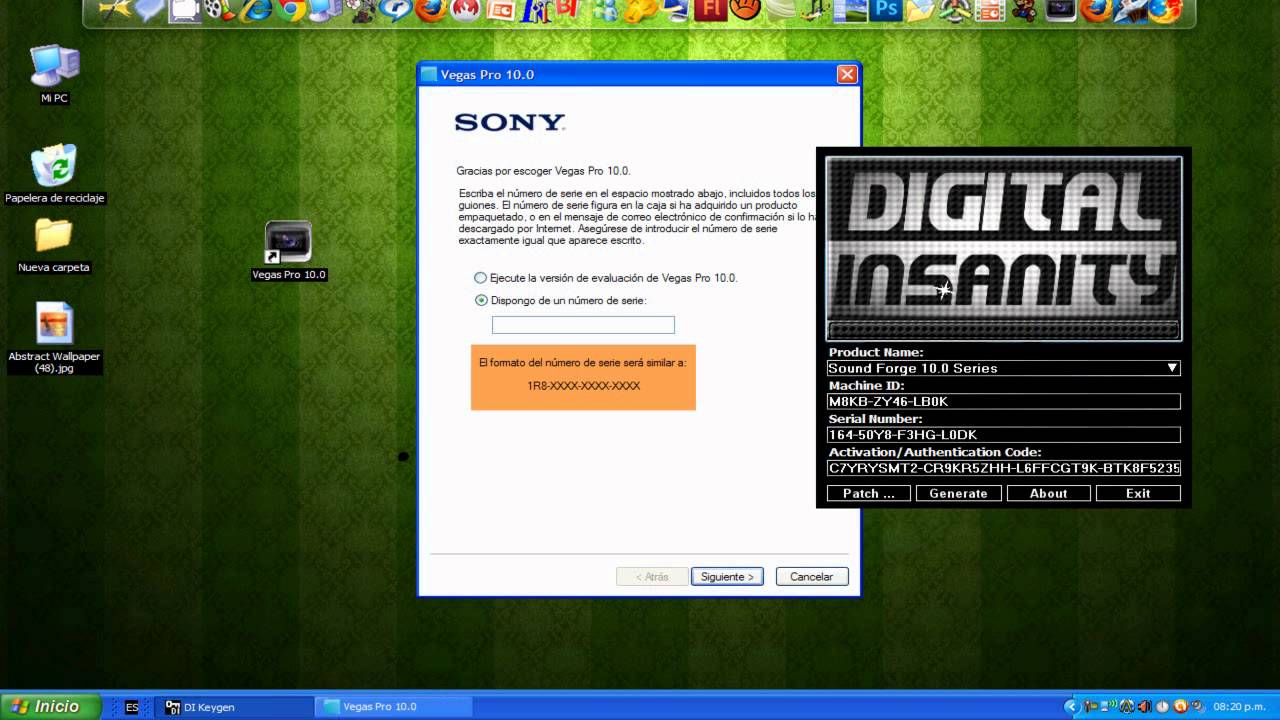Close the Vegas Pro 10.0 dialog
Image resolution: width=1280 pixels, height=720 pixels.
pos(847,75)
